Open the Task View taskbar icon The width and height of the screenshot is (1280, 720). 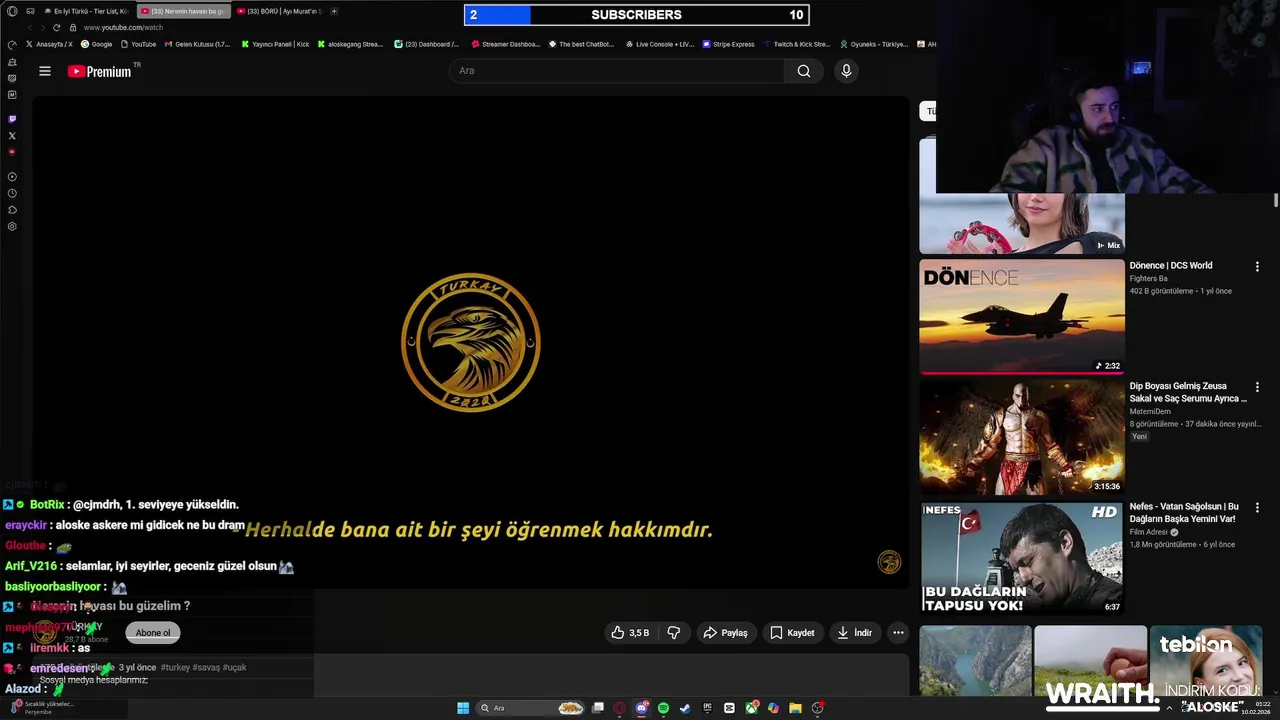click(x=597, y=708)
